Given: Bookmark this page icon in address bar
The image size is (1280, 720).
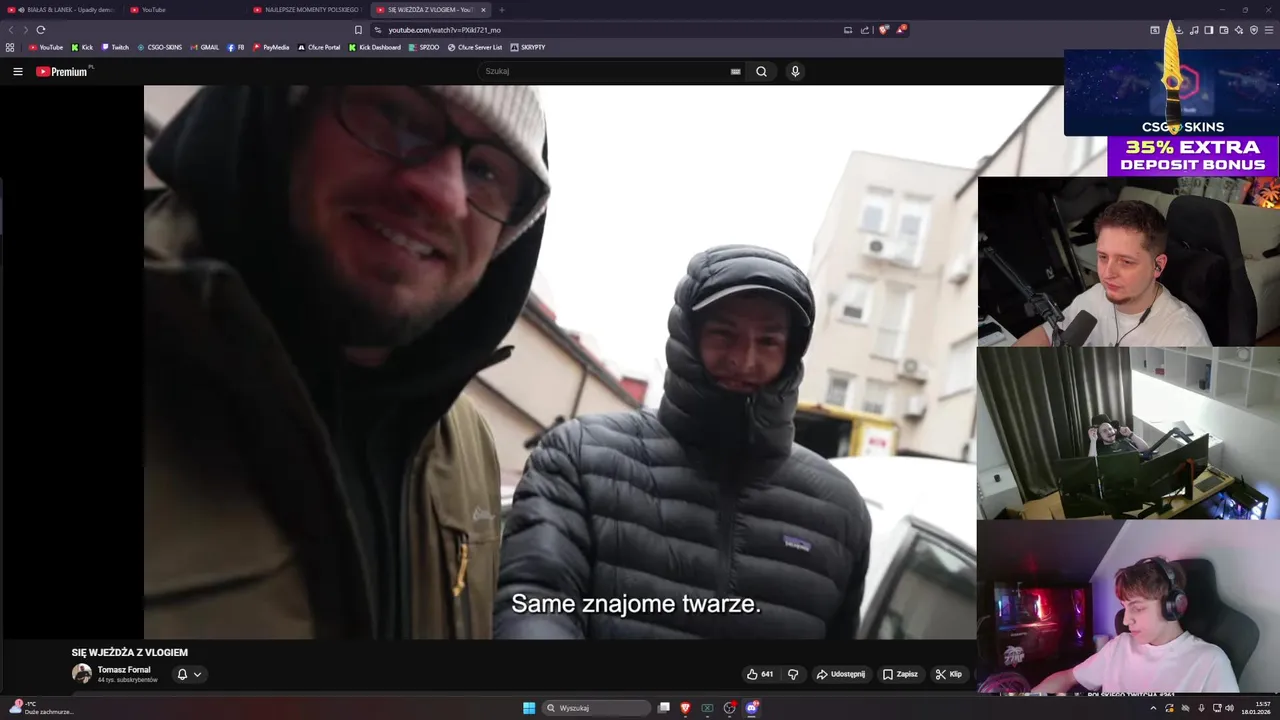Looking at the screenshot, I should tap(358, 30).
